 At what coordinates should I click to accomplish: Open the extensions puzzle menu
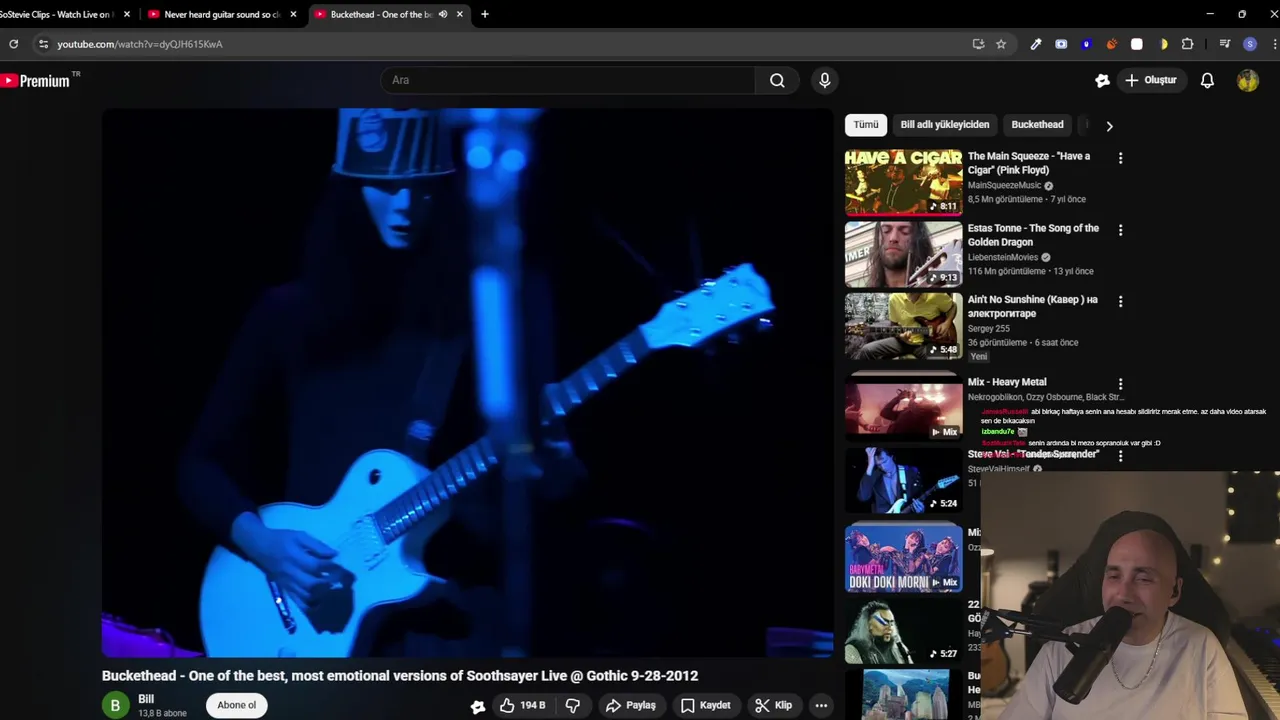click(1187, 44)
